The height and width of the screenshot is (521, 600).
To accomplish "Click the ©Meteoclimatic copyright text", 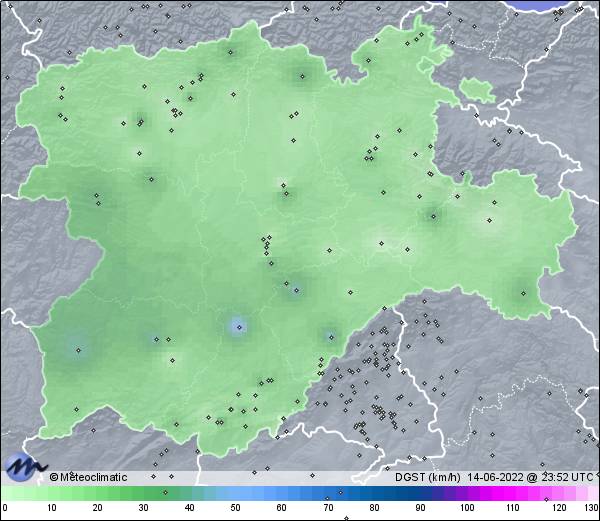I will tap(88, 477).
